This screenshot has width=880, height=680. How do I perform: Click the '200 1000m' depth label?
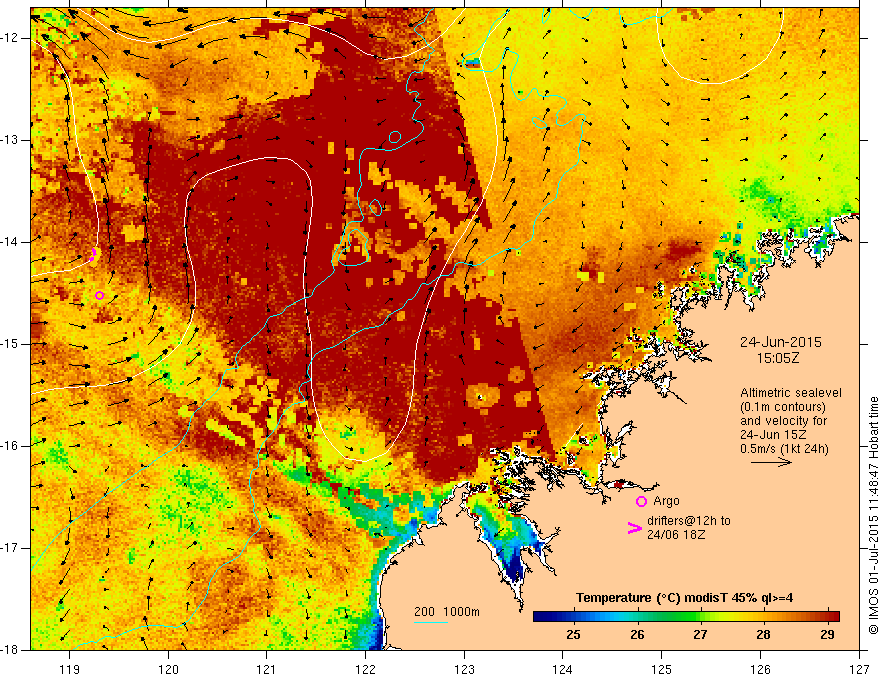coord(447,612)
